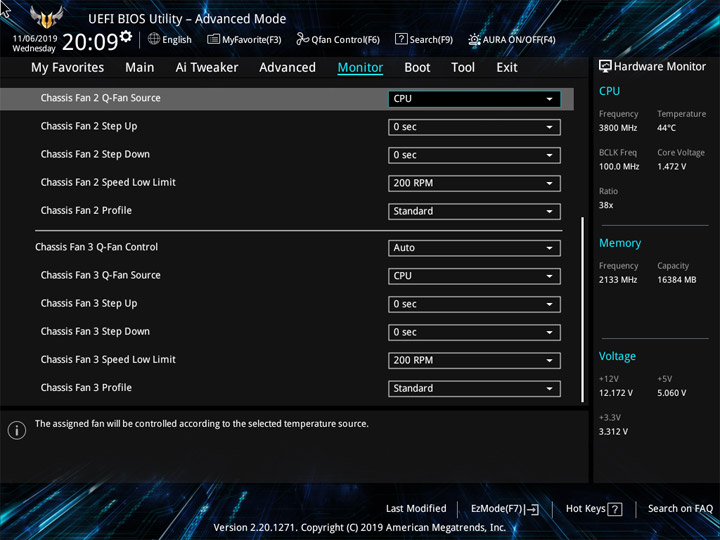Open Qfan Control(F6) fan icon
Viewport: 720px width, 540px height.
point(302,39)
